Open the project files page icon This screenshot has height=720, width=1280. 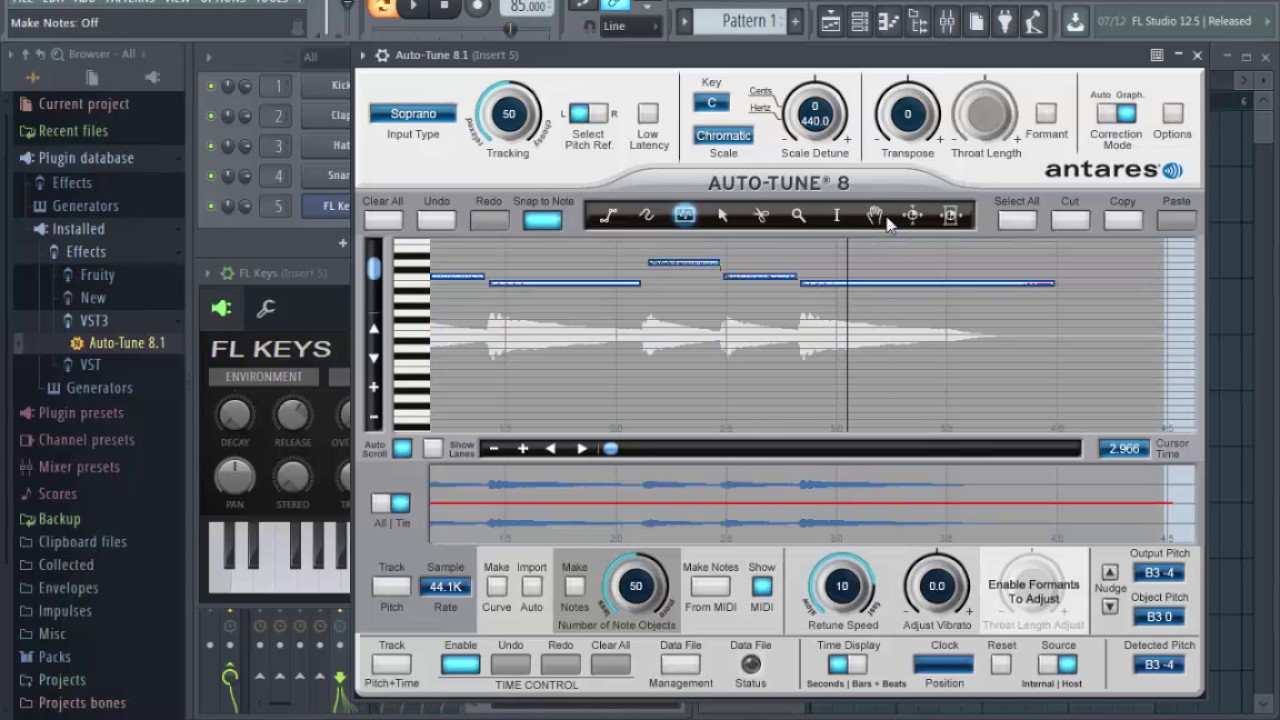coord(976,20)
